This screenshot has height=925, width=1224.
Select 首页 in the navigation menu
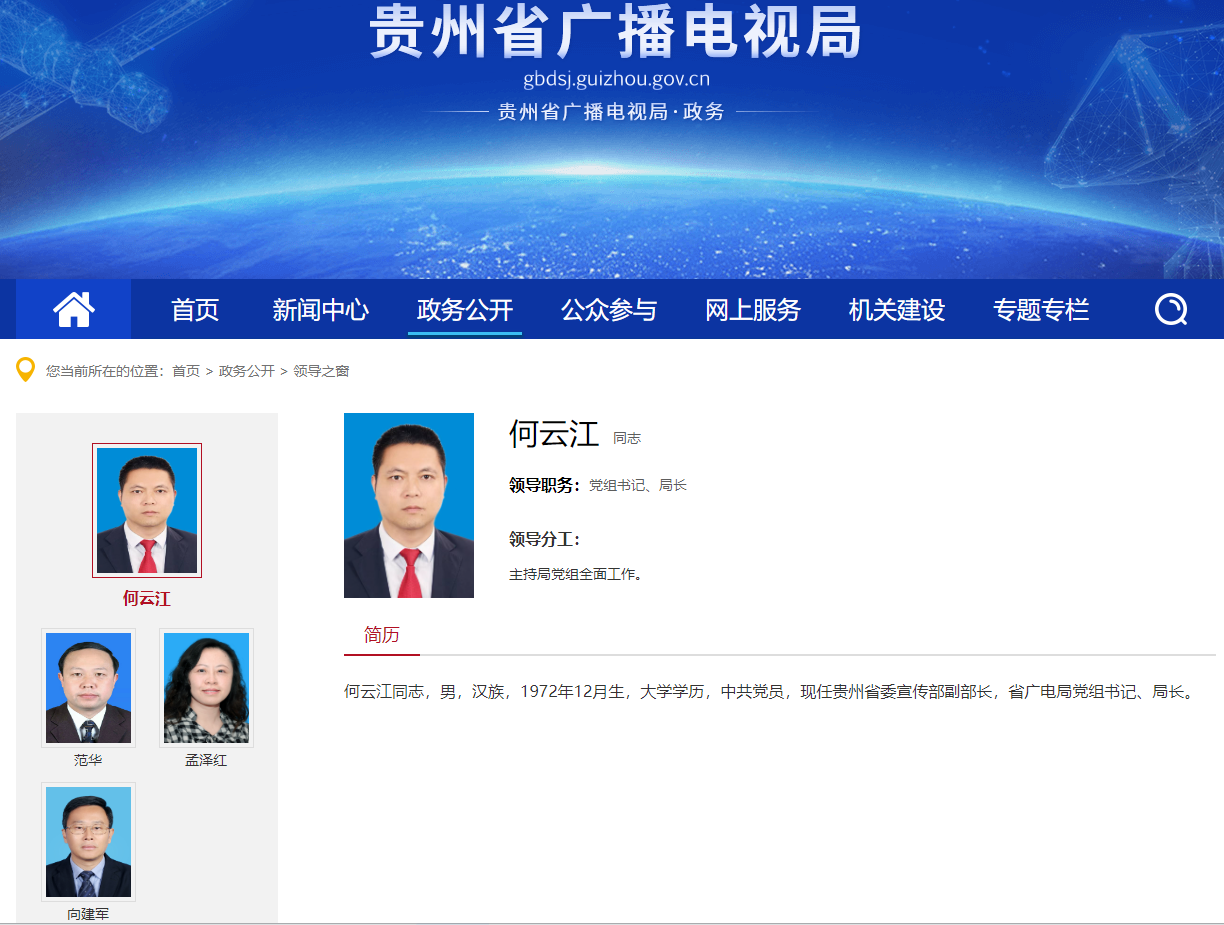(195, 310)
